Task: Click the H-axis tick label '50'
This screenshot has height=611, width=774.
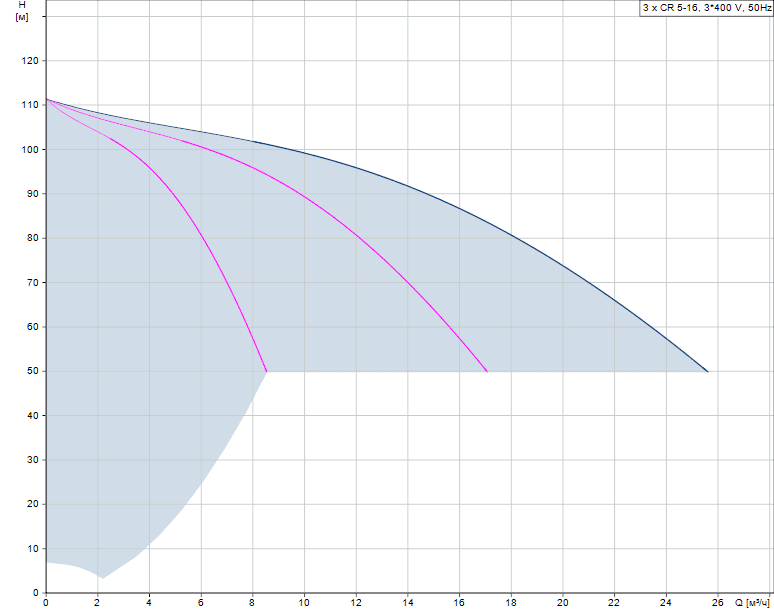Action: [33, 371]
